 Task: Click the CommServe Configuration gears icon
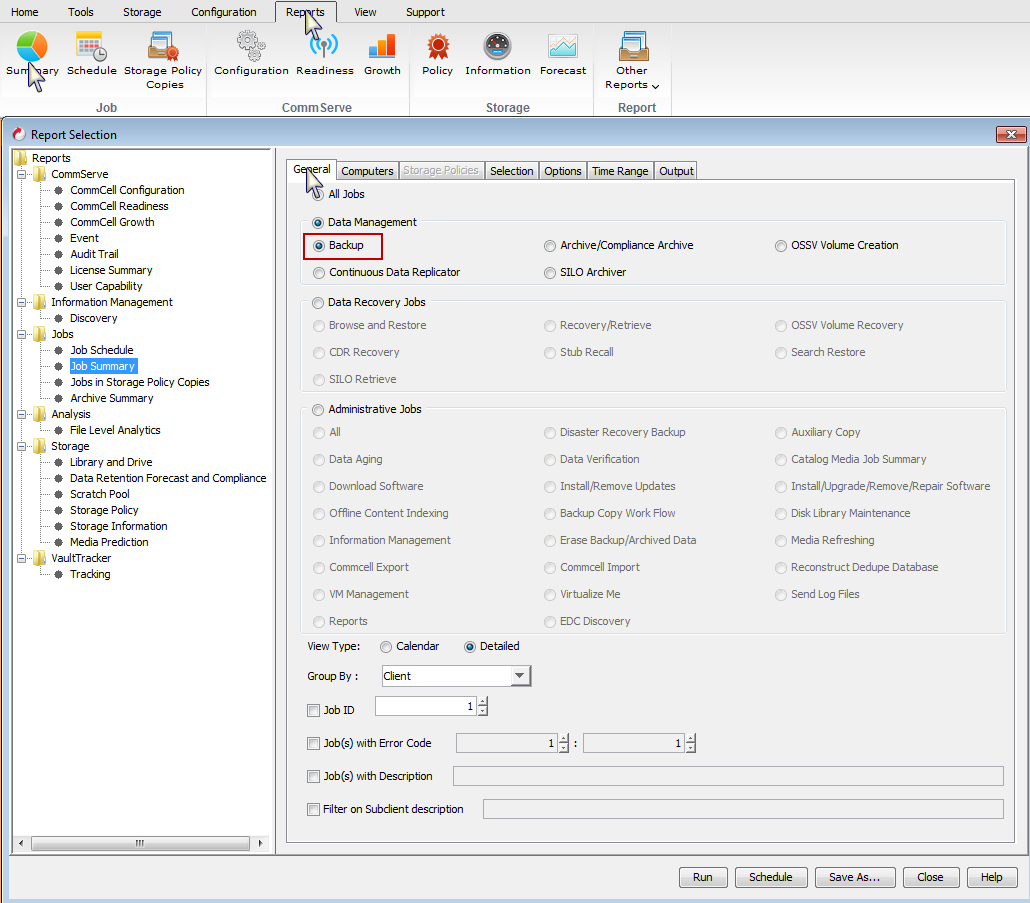(251, 47)
